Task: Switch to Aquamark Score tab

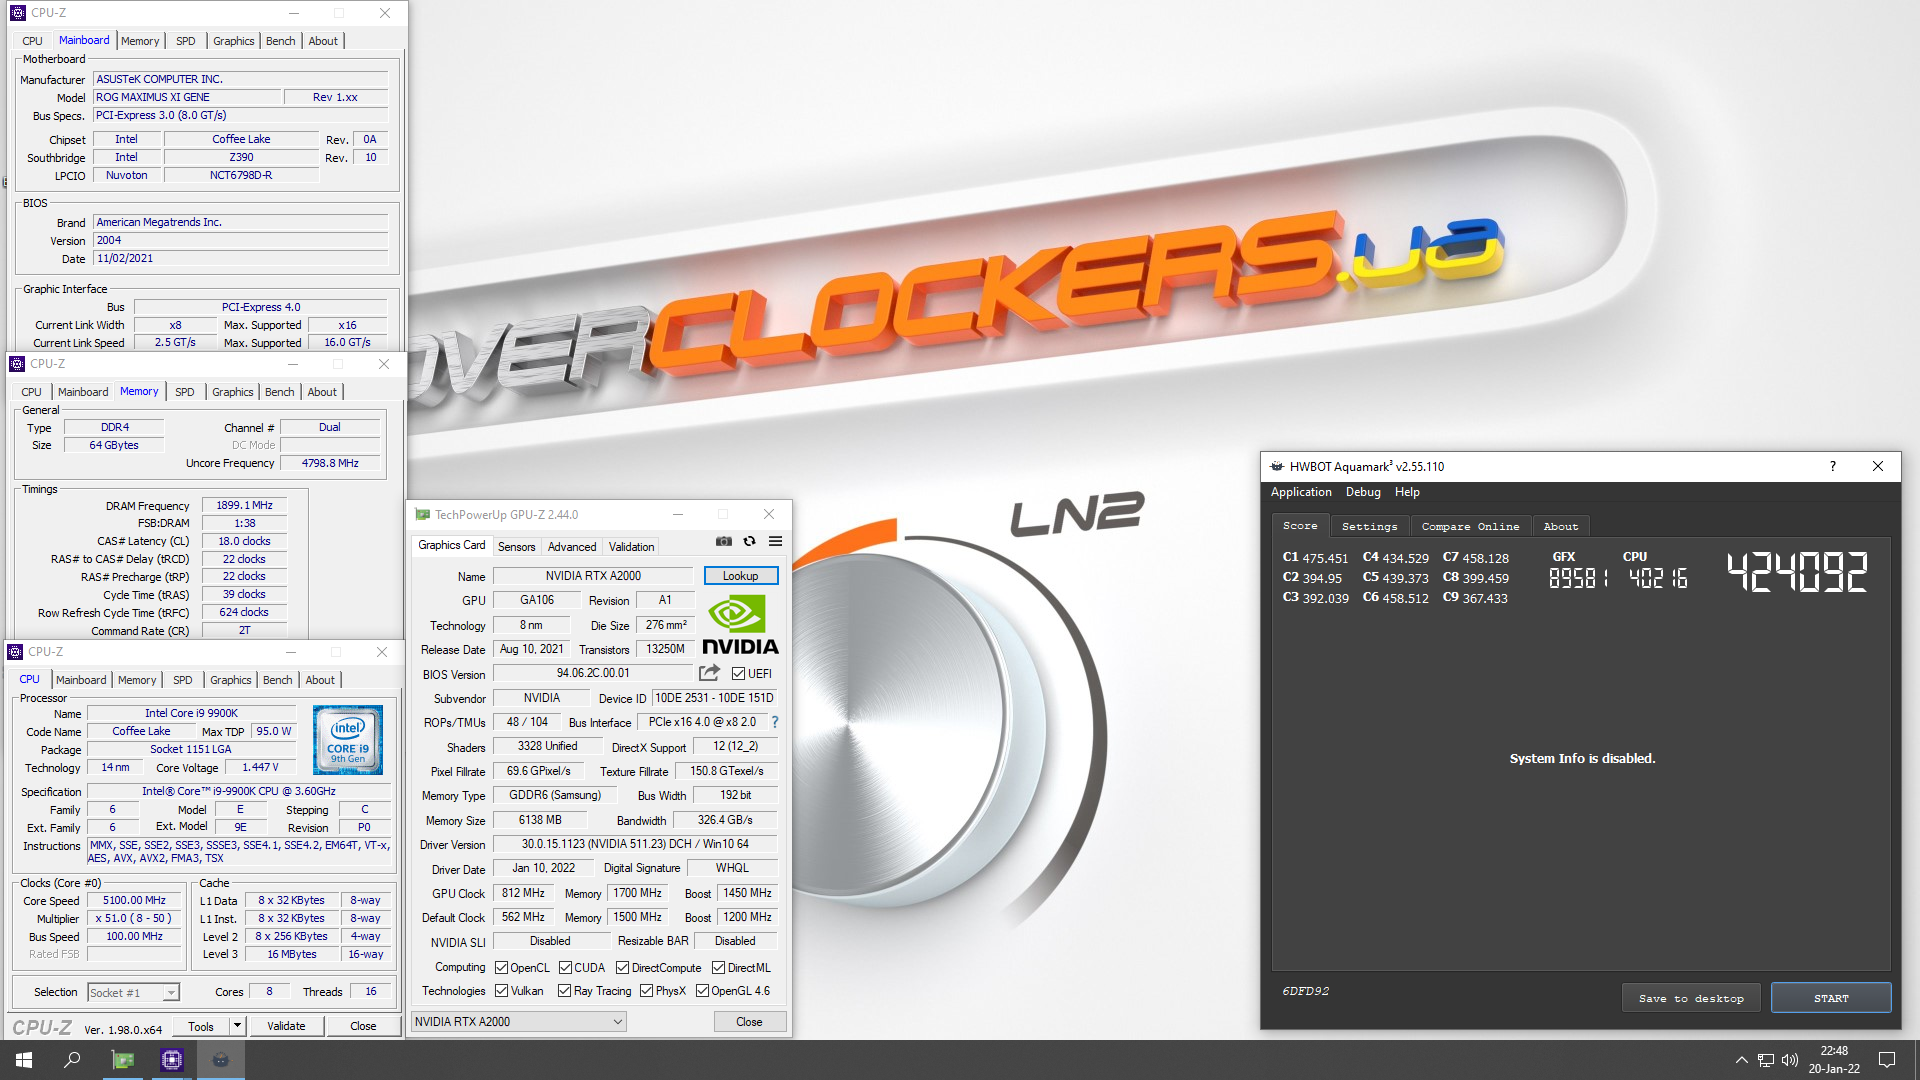Action: point(1300,526)
